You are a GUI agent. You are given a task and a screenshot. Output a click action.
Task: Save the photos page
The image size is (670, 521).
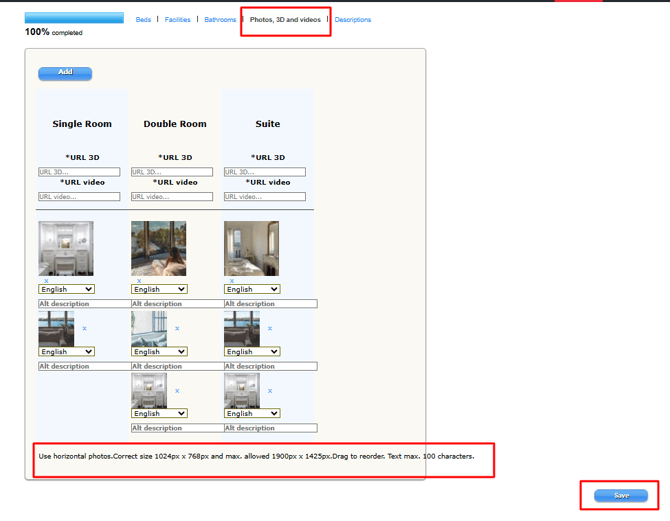click(621, 495)
